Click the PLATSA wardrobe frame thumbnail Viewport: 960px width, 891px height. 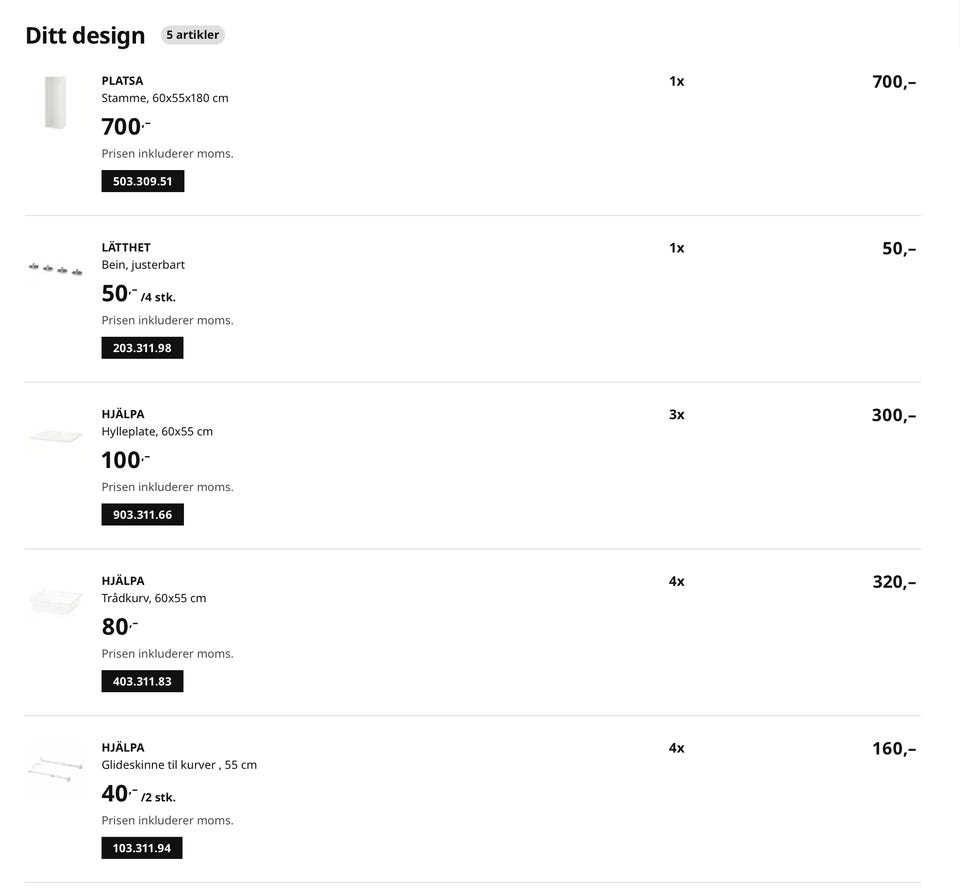[55, 103]
